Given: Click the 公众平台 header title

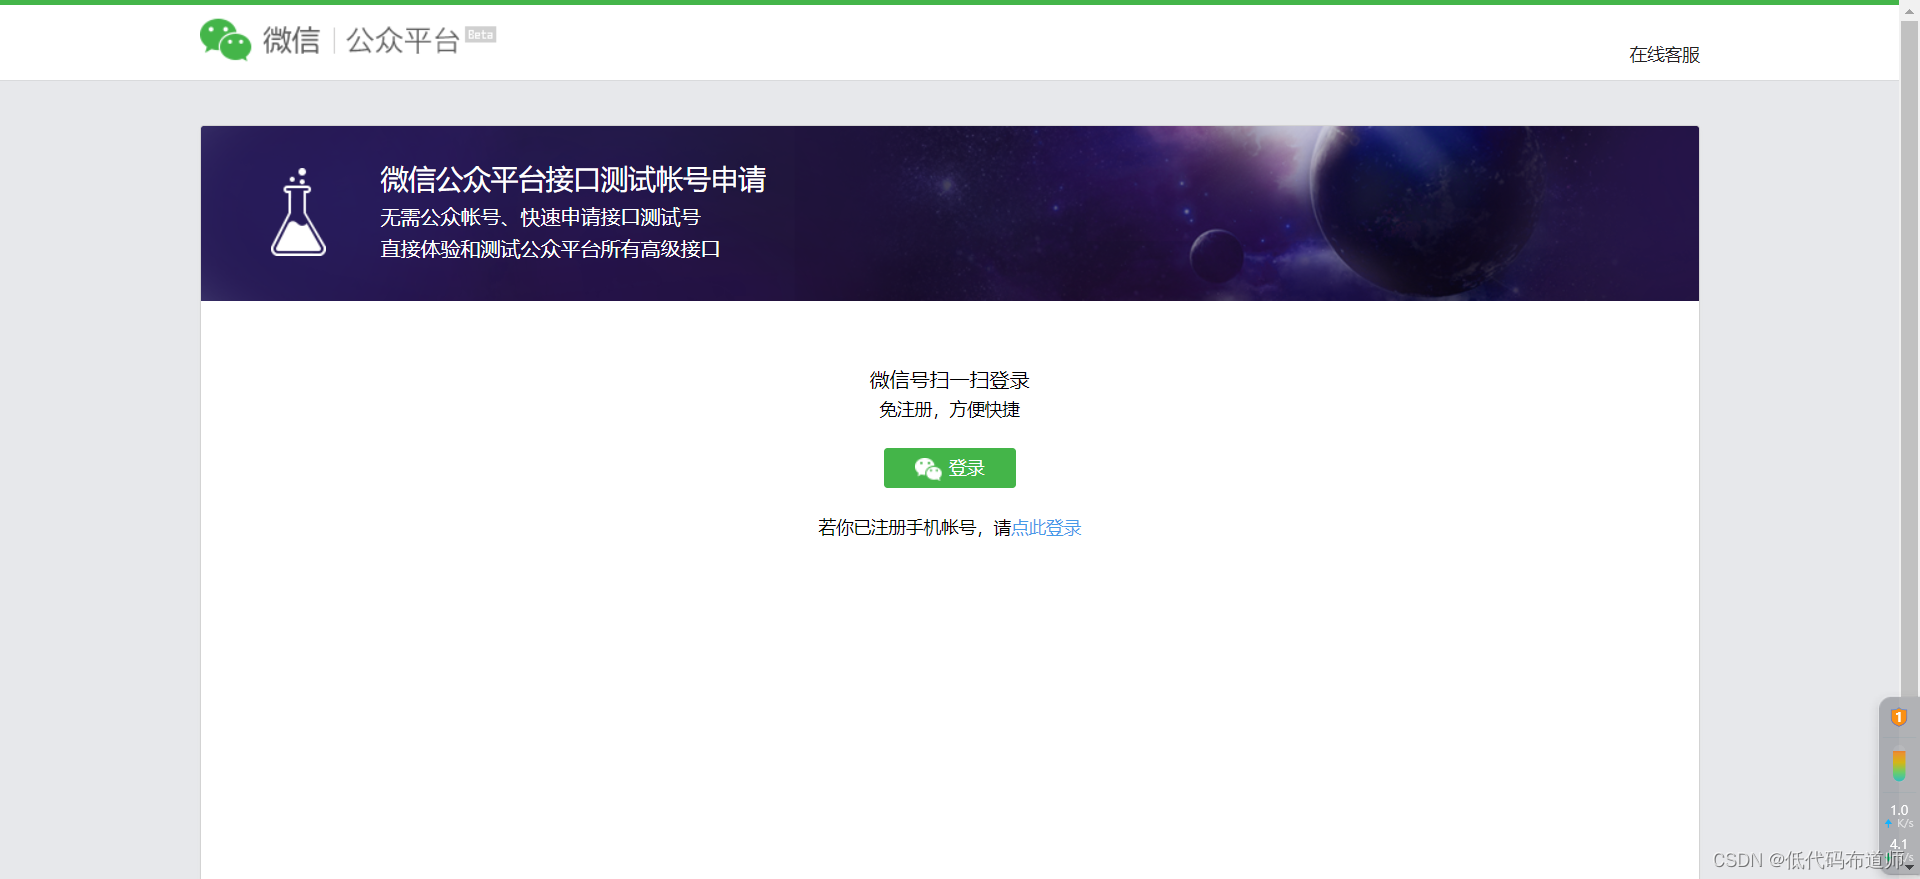Looking at the screenshot, I should coord(402,40).
